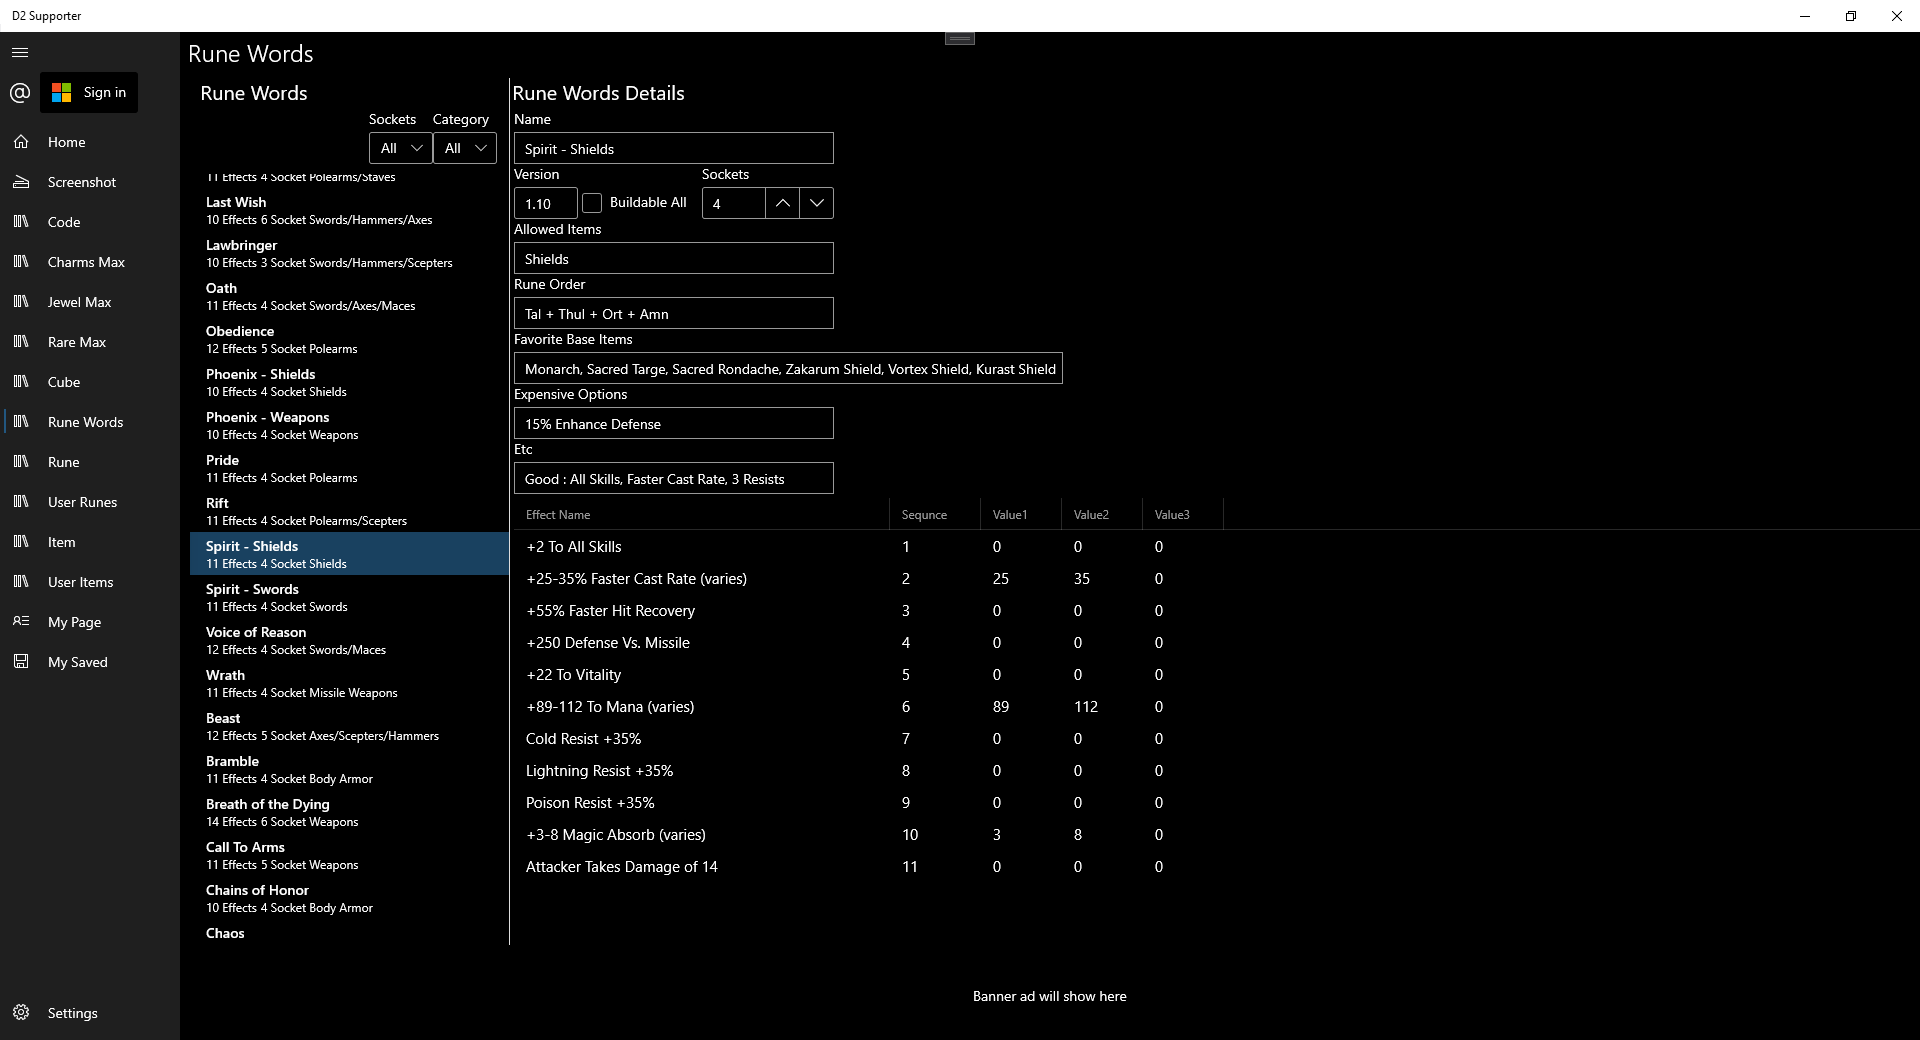The image size is (1920, 1040).
Task: Click the Rune library icon
Action: pos(21,462)
